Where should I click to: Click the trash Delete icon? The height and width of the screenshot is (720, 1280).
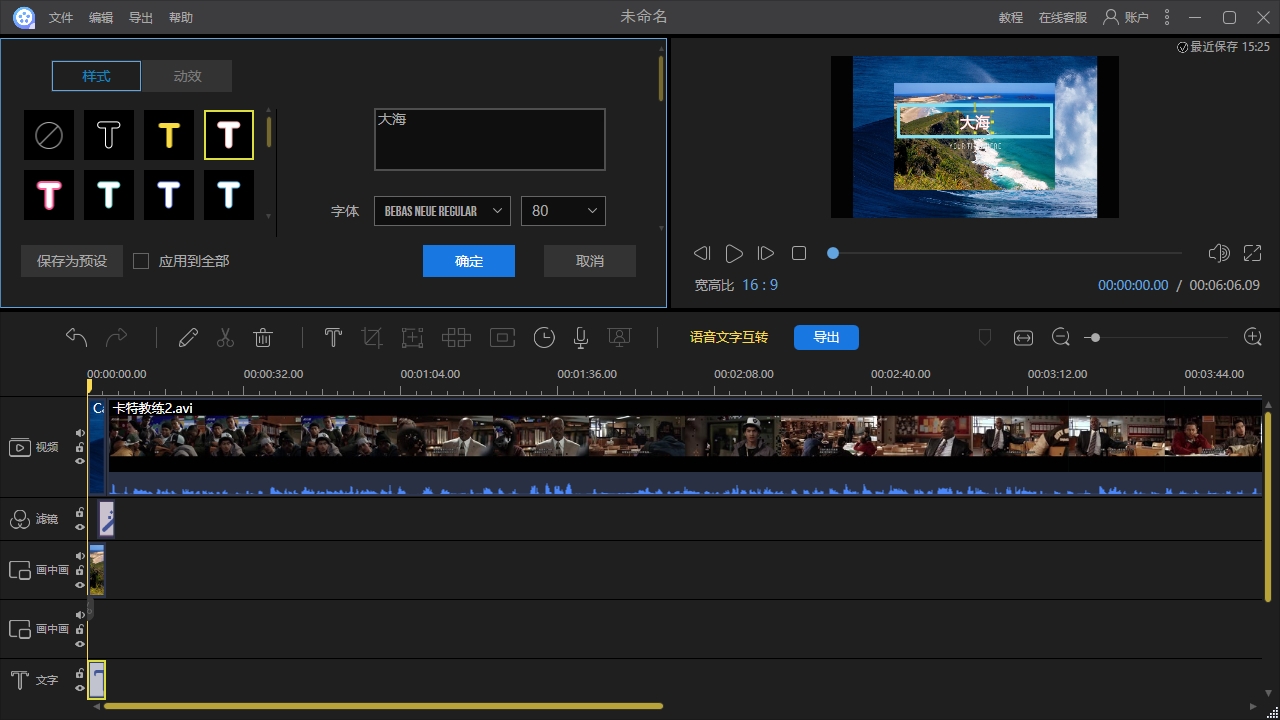[x=263, y=338]
